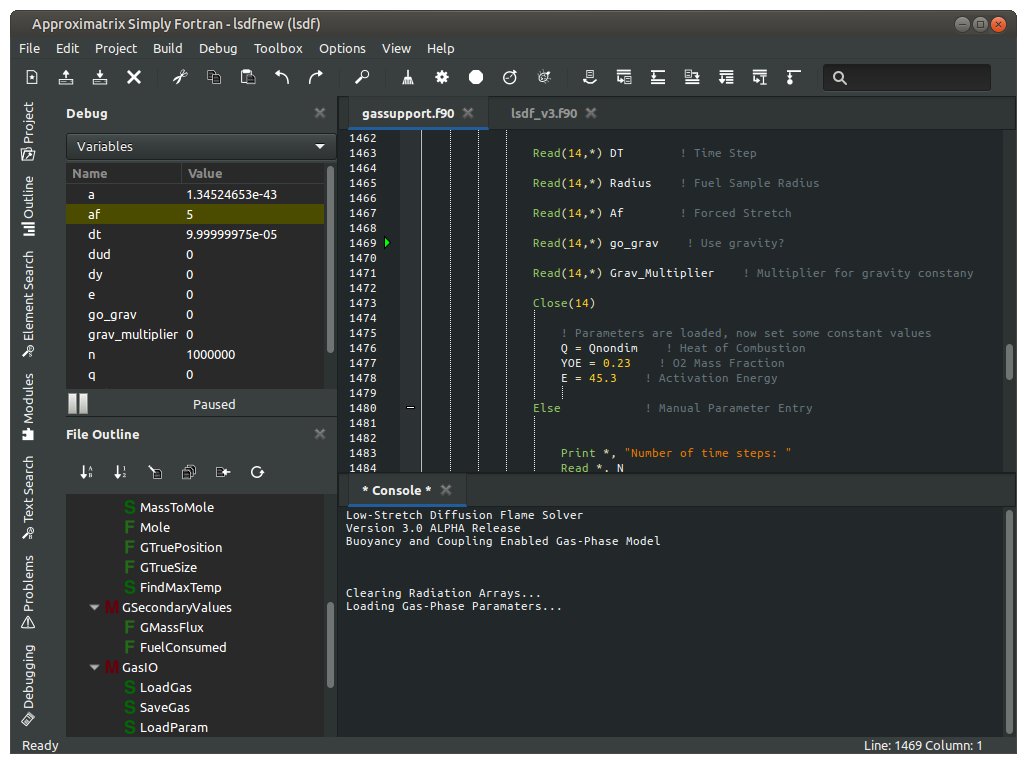Select the gassupport.f90 editor tab
The image size is (1027, 764).
click(408, 113)
